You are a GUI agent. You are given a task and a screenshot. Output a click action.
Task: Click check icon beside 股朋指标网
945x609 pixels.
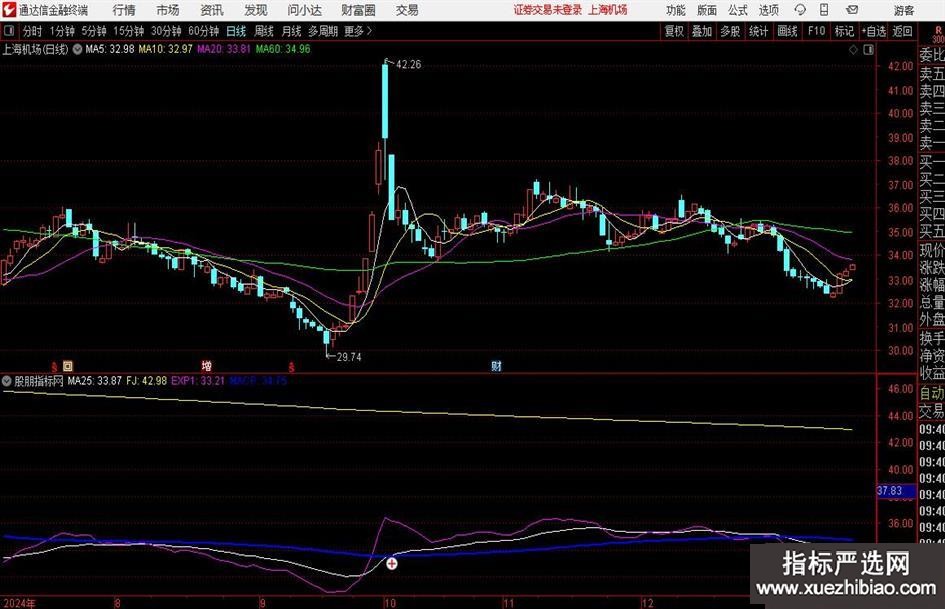click(x=7, y=381)
